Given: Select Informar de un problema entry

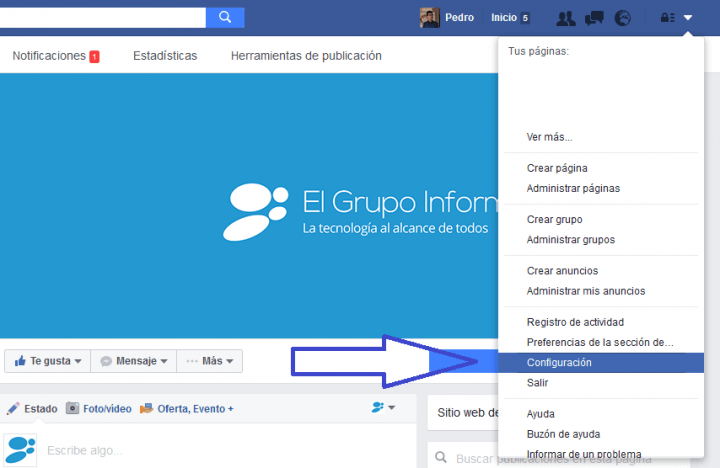Looking at the screenshot, I should [584, 454].
